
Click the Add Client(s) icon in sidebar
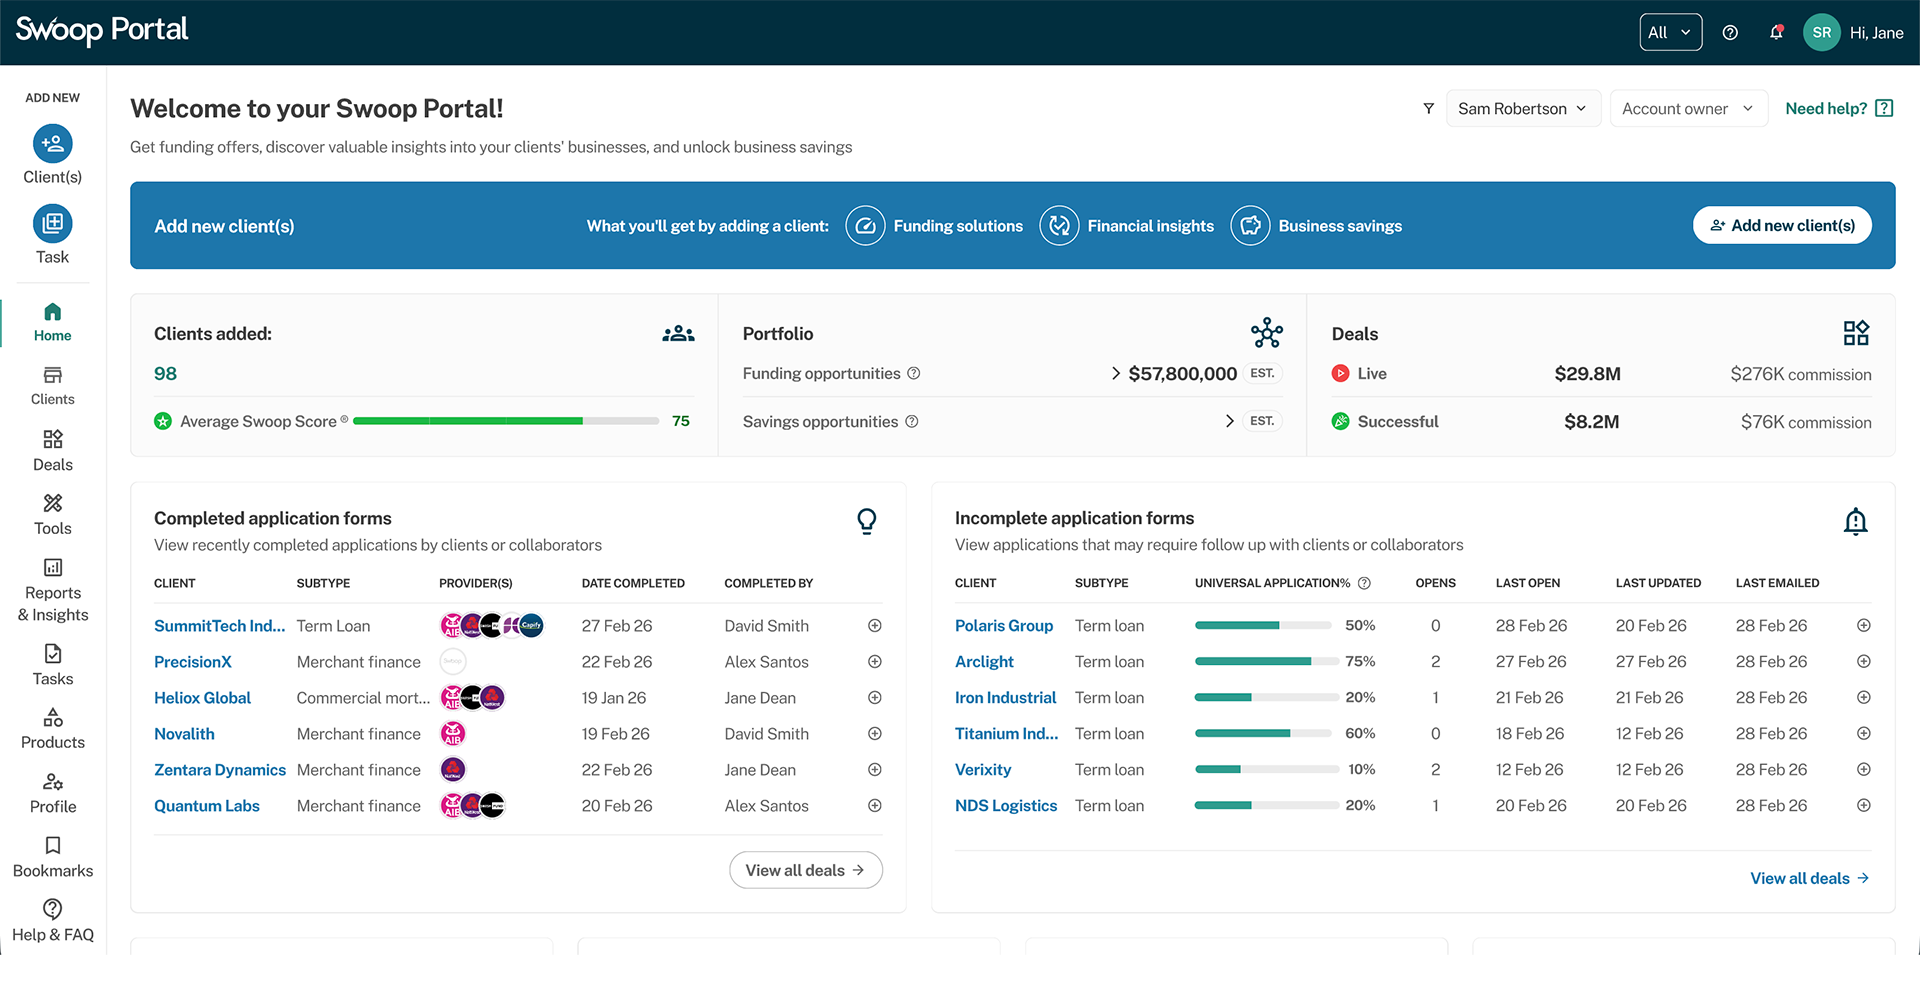click(52, 144)
